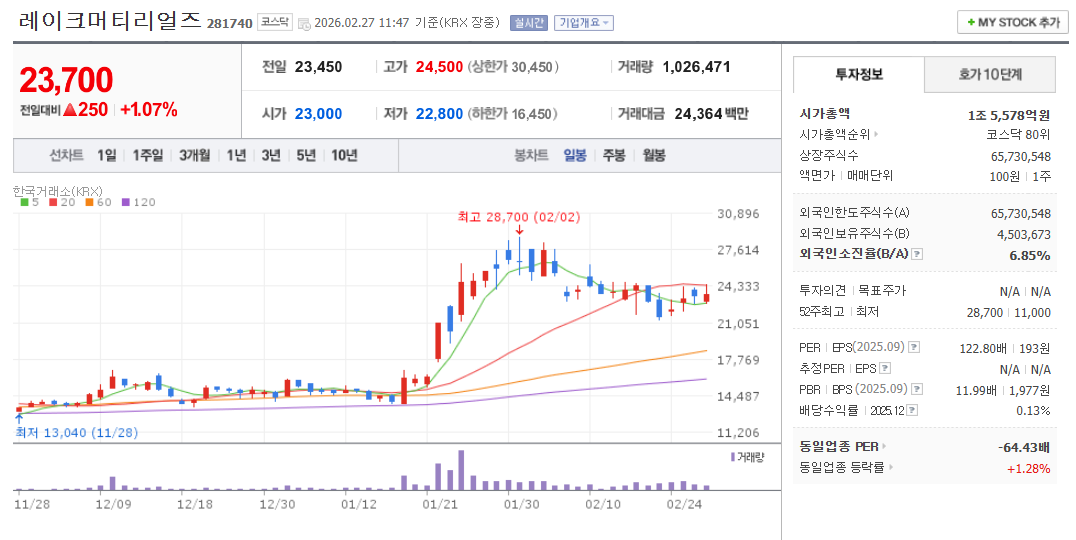Click PBR value 11.99배
Viewport: 1076px width, 540px height.
[976, 390]
